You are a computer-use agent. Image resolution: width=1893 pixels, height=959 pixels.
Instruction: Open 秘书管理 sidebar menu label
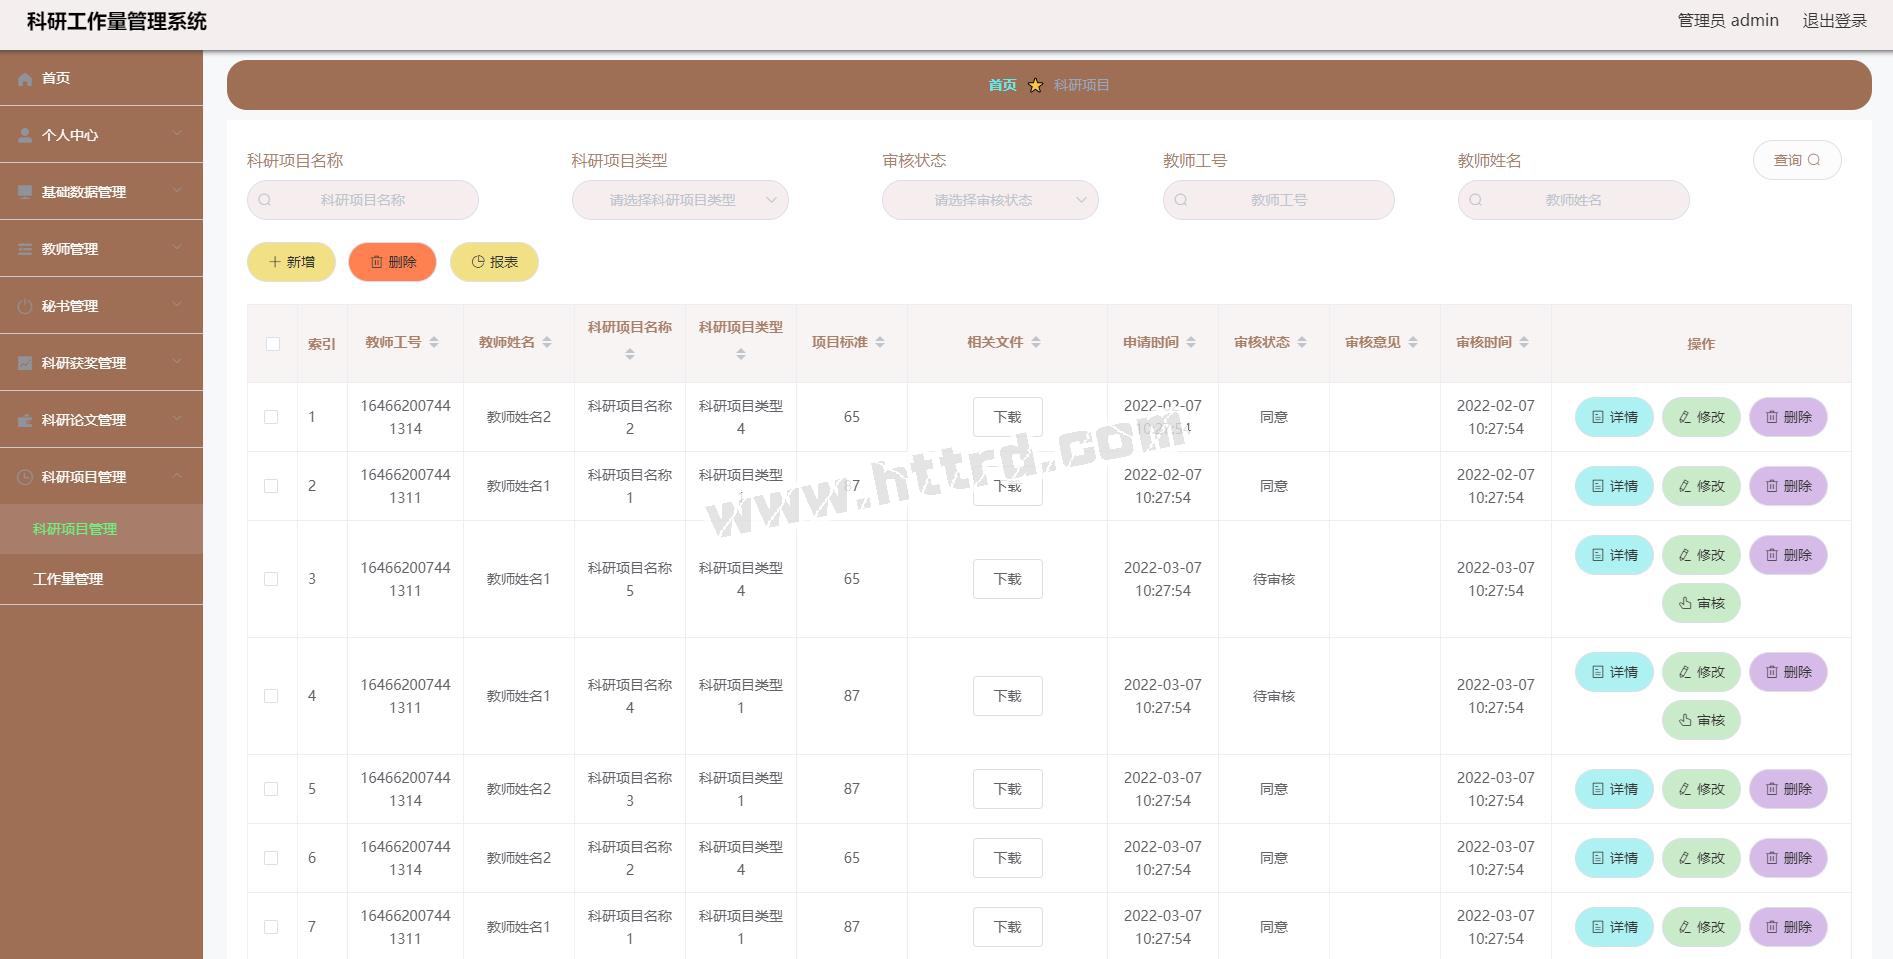[x=70, y=306]
